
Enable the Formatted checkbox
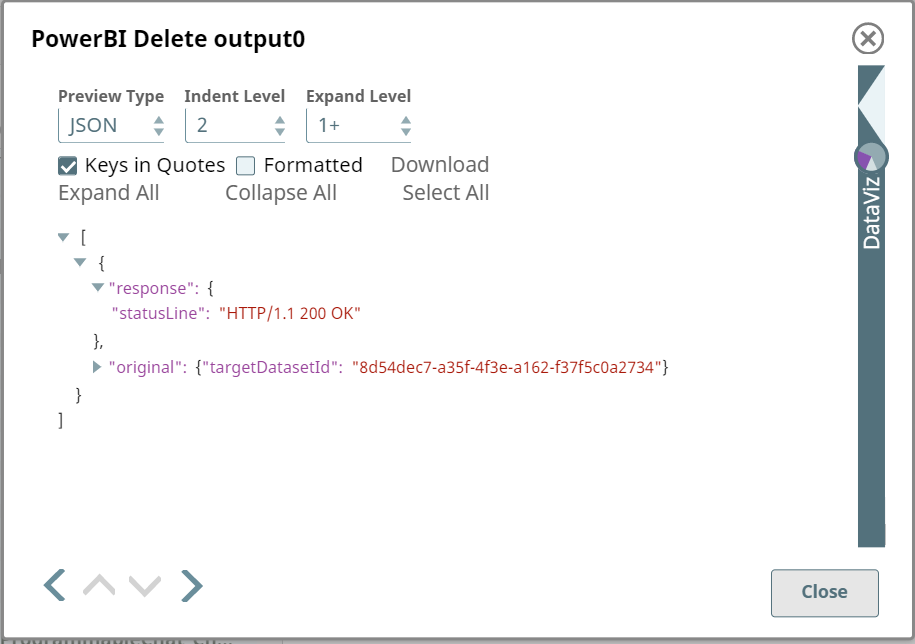pos(246,166)
